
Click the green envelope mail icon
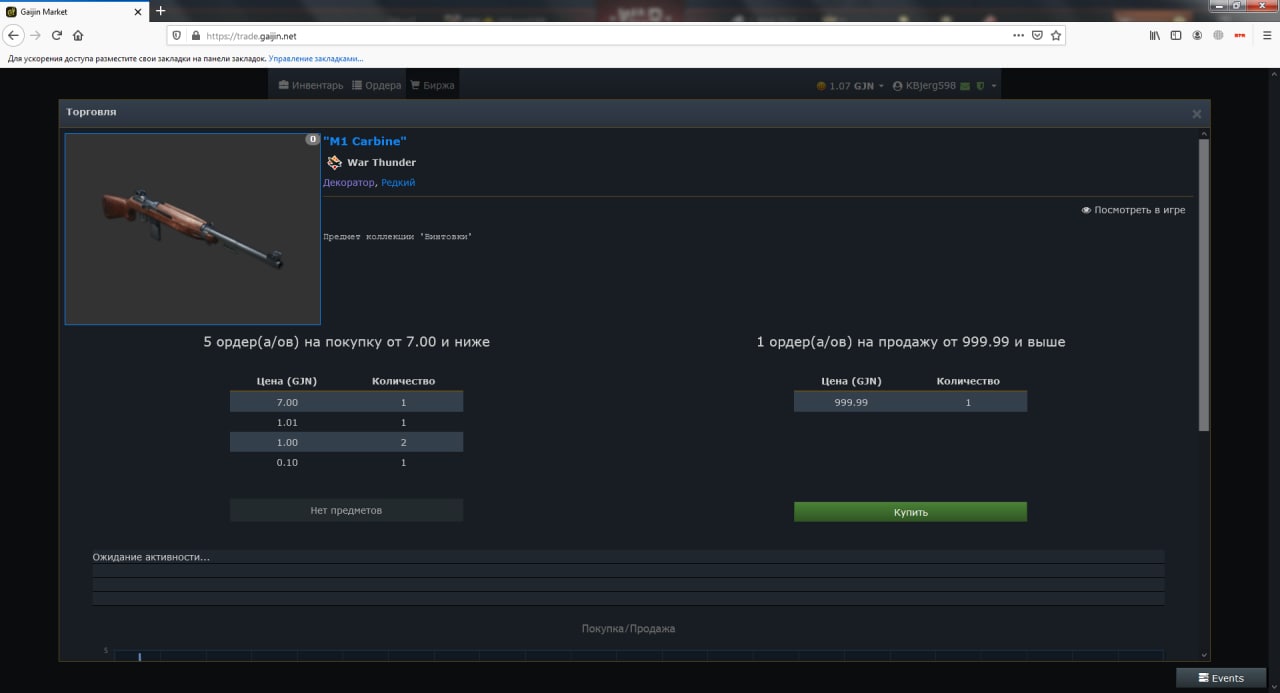[965, 86]
